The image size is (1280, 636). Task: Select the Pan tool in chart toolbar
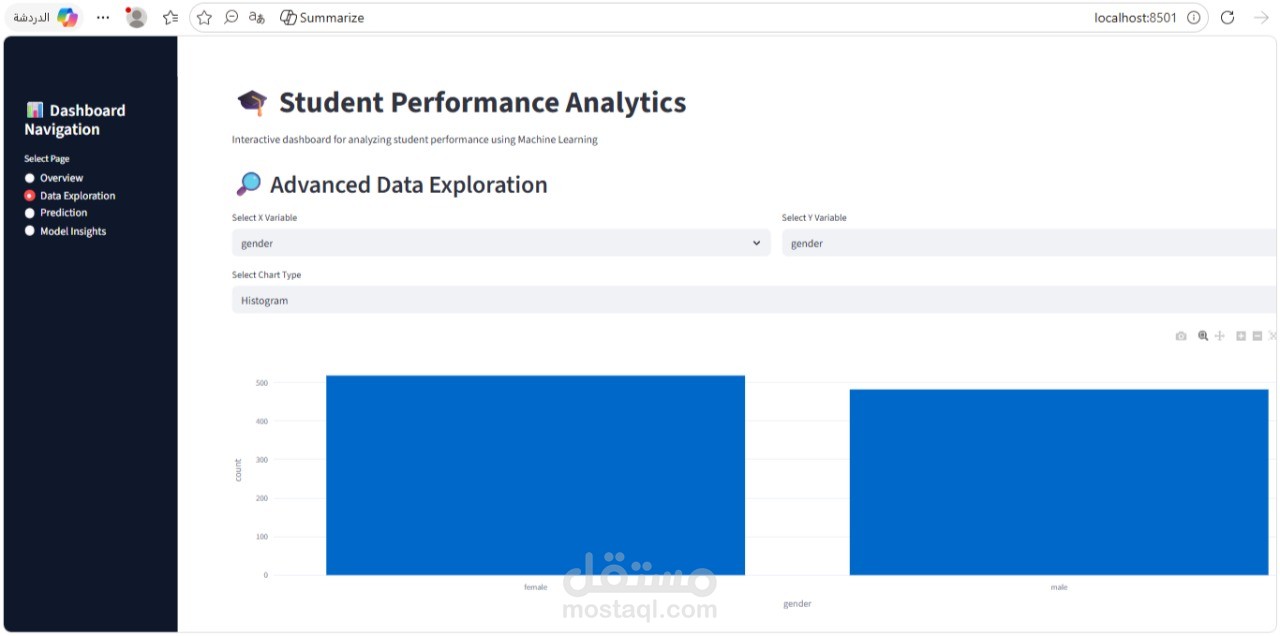tap(1220, 336)
